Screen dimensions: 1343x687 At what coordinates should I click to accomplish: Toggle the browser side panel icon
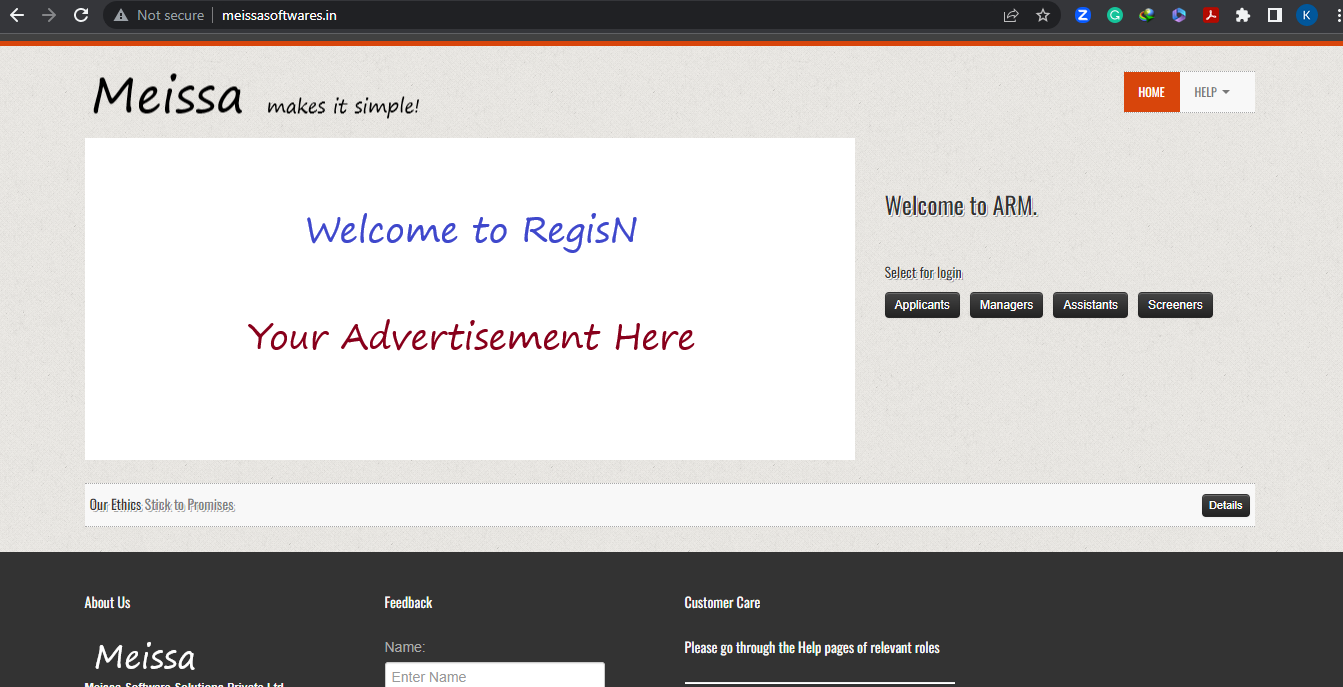1275,15
